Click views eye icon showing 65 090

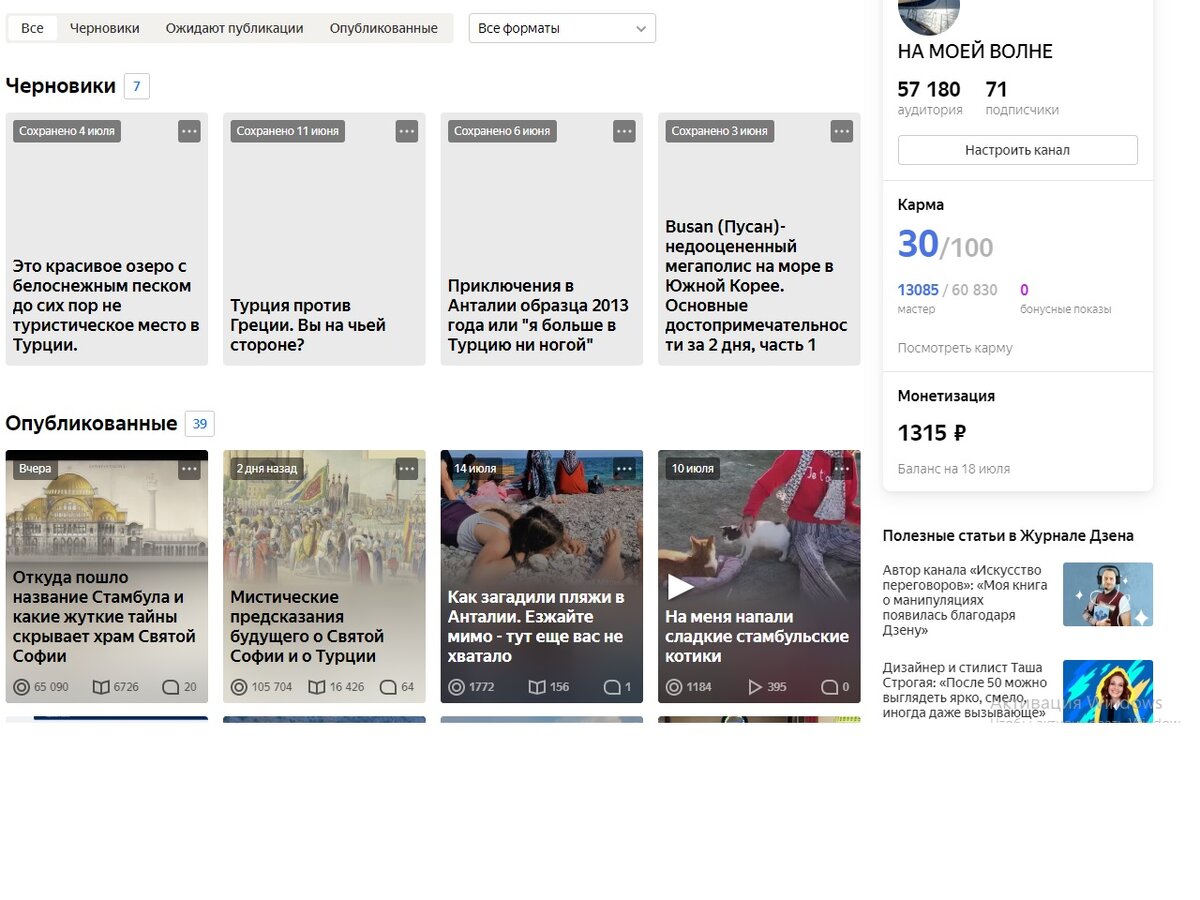[x=21, y=687]
